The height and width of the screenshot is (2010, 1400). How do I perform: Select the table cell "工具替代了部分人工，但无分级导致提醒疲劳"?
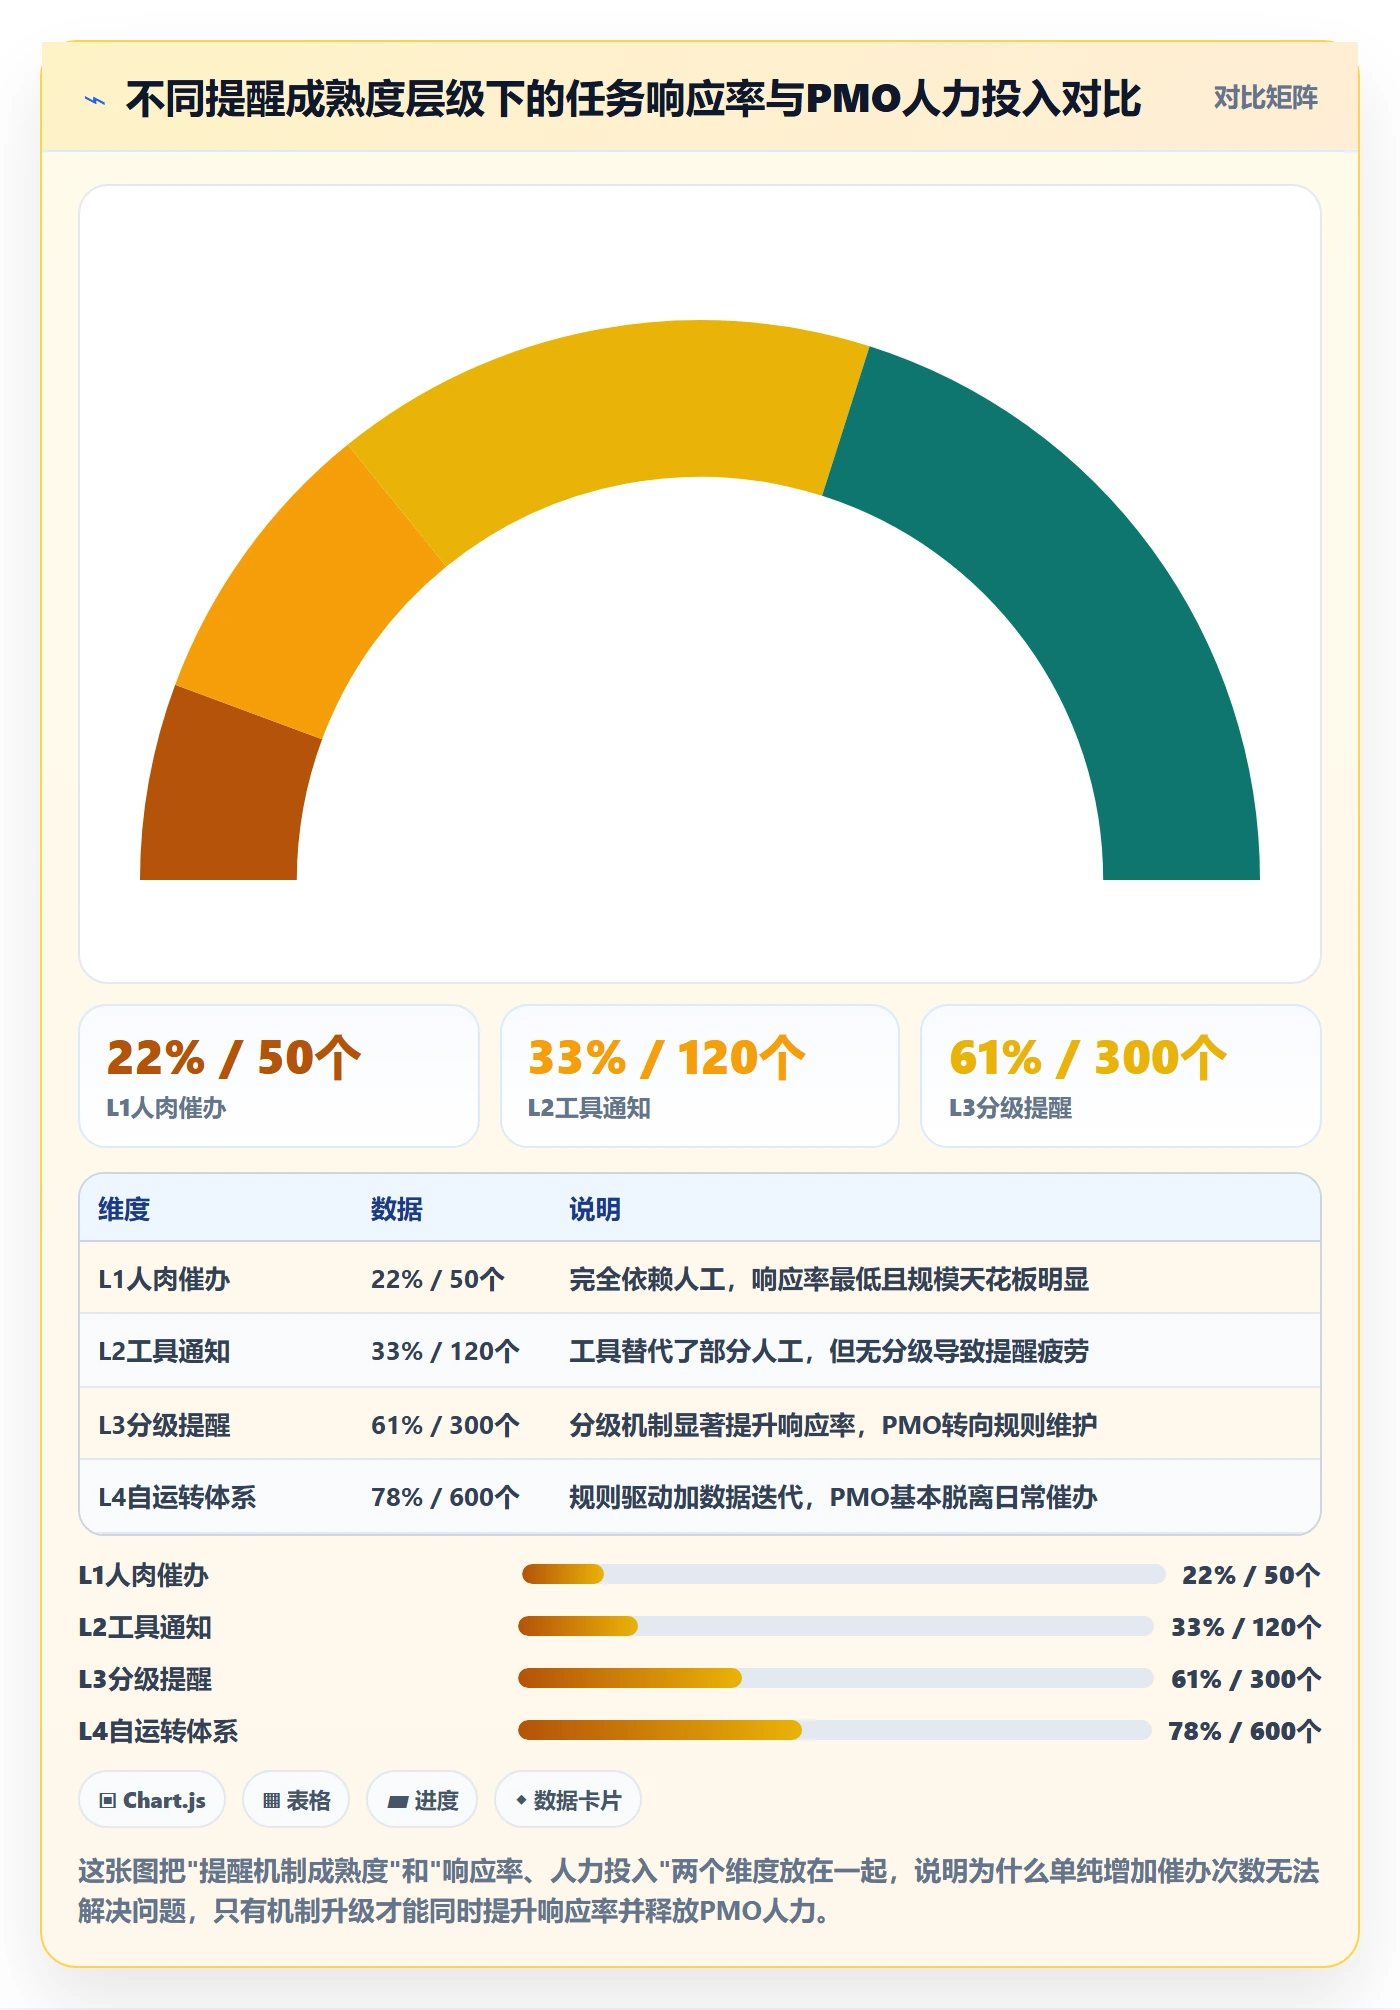pyautogui.click(x=829, y=1351)
